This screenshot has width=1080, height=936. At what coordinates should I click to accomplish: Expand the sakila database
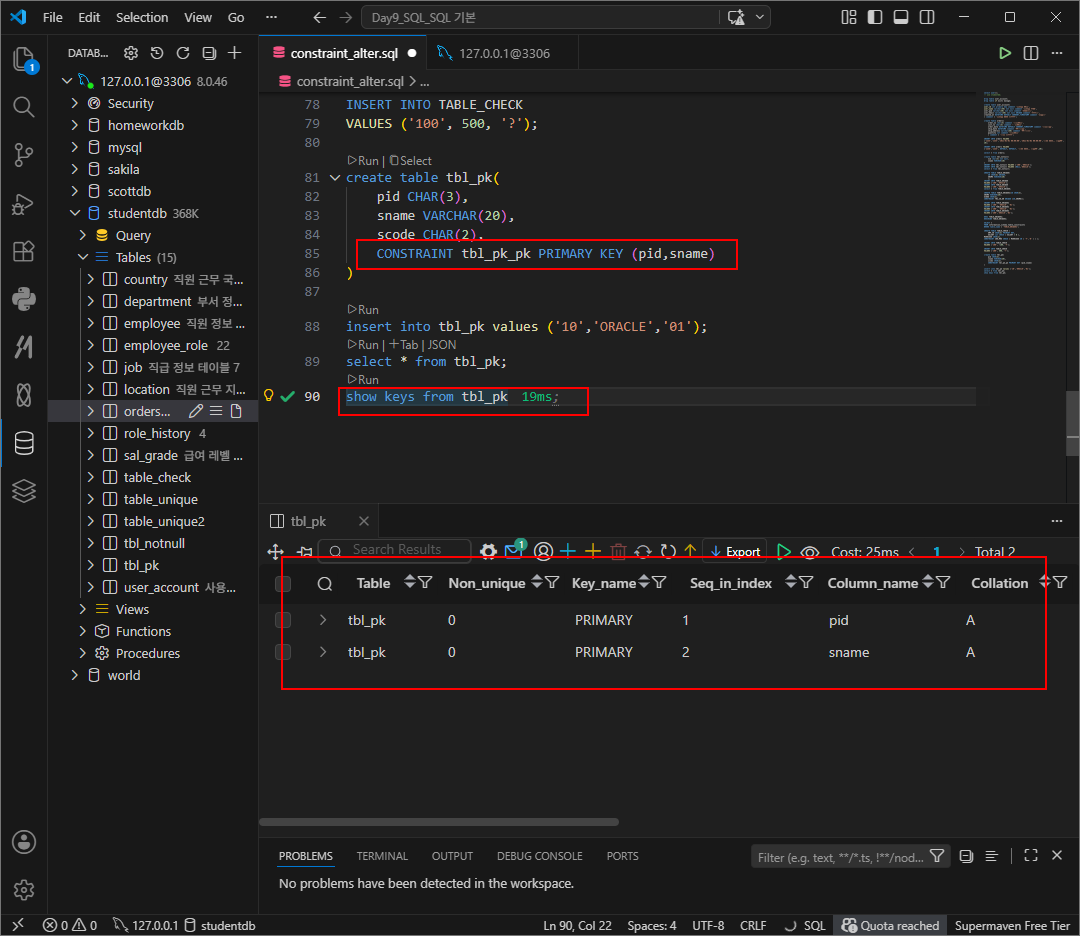click(x=75, y=169)
